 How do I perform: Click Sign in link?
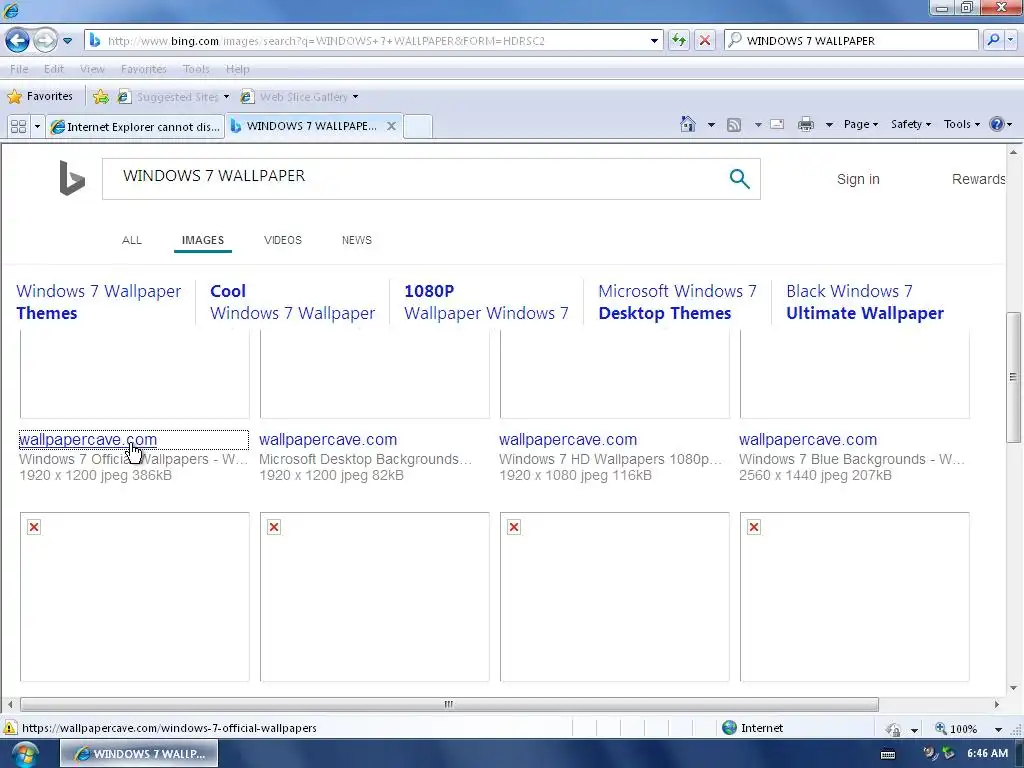pos(857,179)
